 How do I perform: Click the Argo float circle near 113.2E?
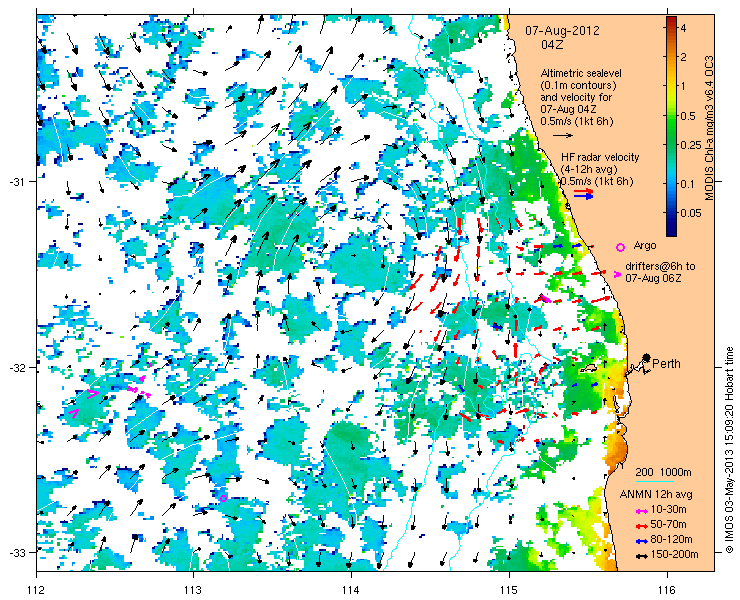[223, 498]
